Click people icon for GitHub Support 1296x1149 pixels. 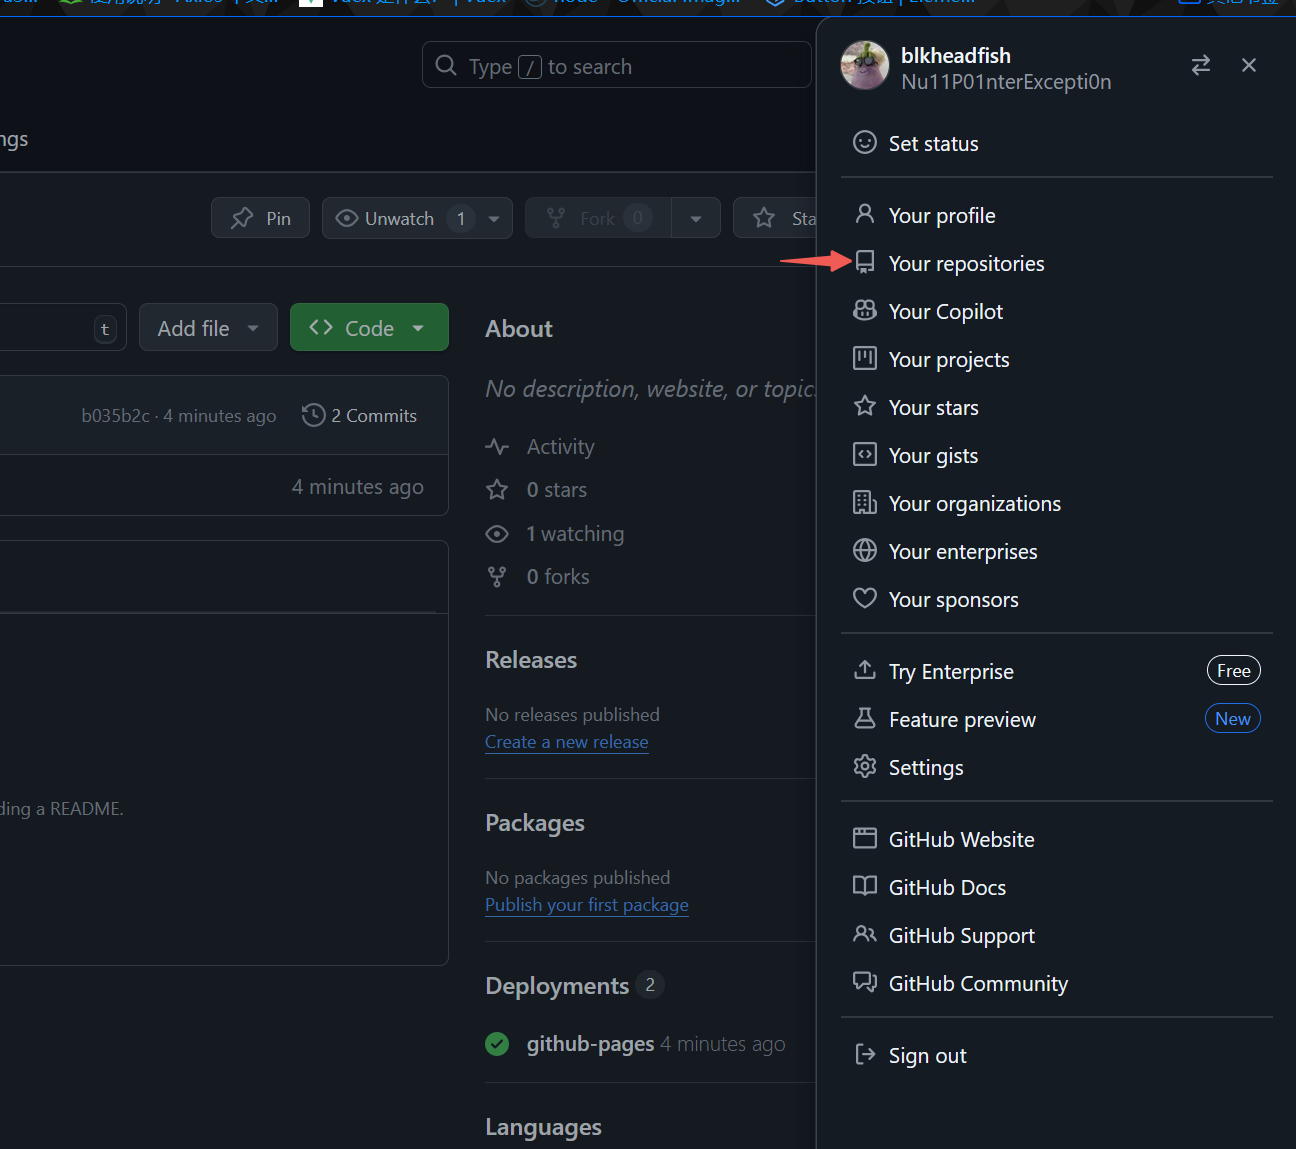(x=865, y=934)
